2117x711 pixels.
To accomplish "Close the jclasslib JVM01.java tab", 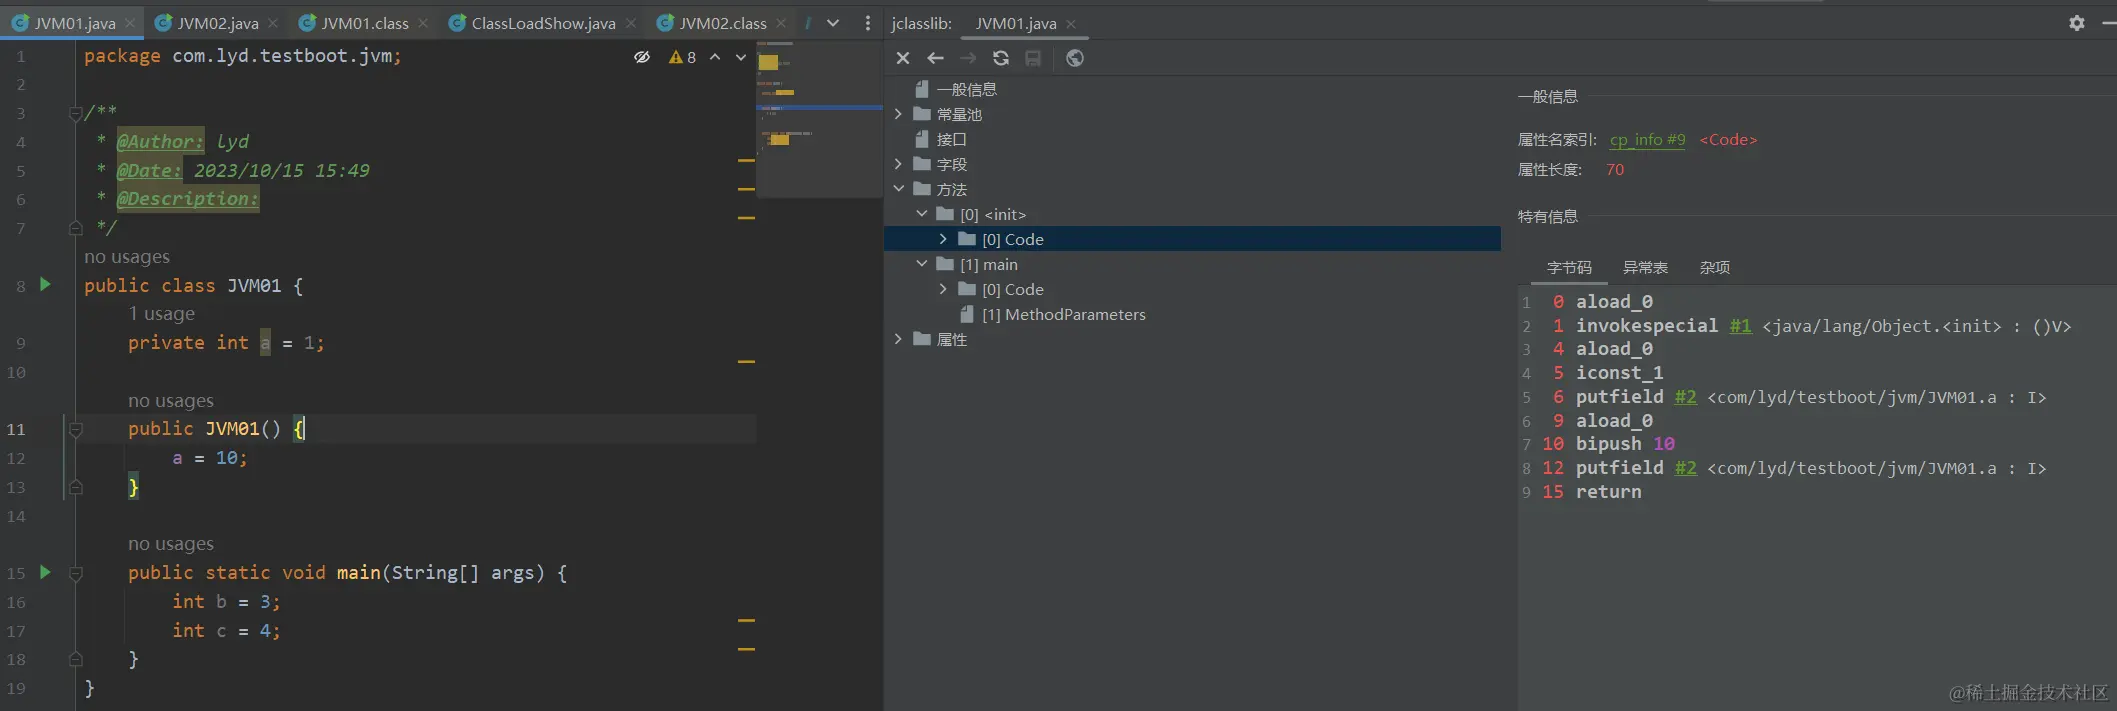I will (x=1071, y=23).
